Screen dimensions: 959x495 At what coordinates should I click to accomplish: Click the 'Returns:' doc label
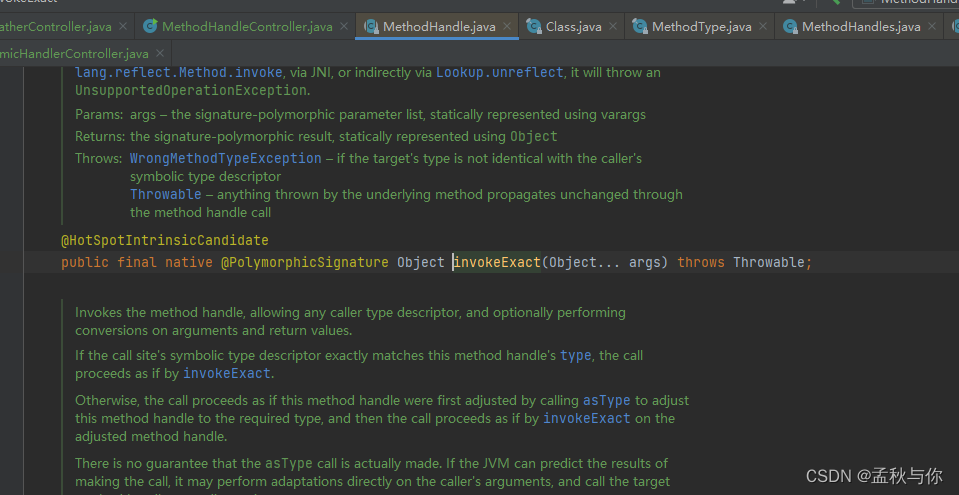[x=100, y=136]
